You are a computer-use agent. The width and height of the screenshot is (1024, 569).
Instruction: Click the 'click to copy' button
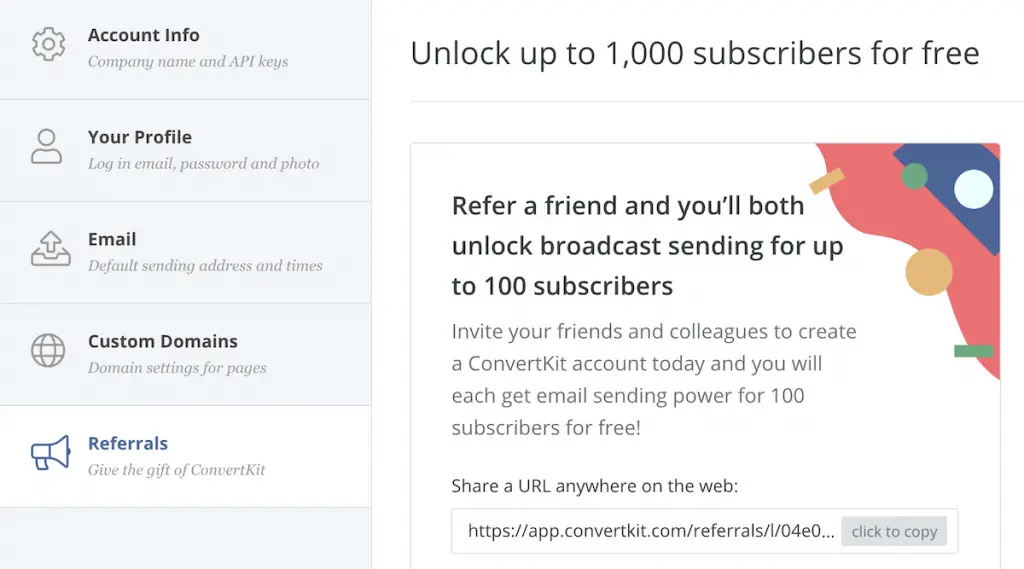(894, 532)
